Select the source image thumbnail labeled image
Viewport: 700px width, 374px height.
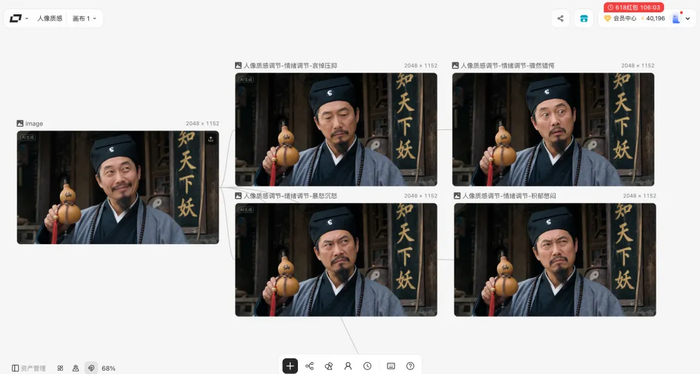click(x=118, y=187)
